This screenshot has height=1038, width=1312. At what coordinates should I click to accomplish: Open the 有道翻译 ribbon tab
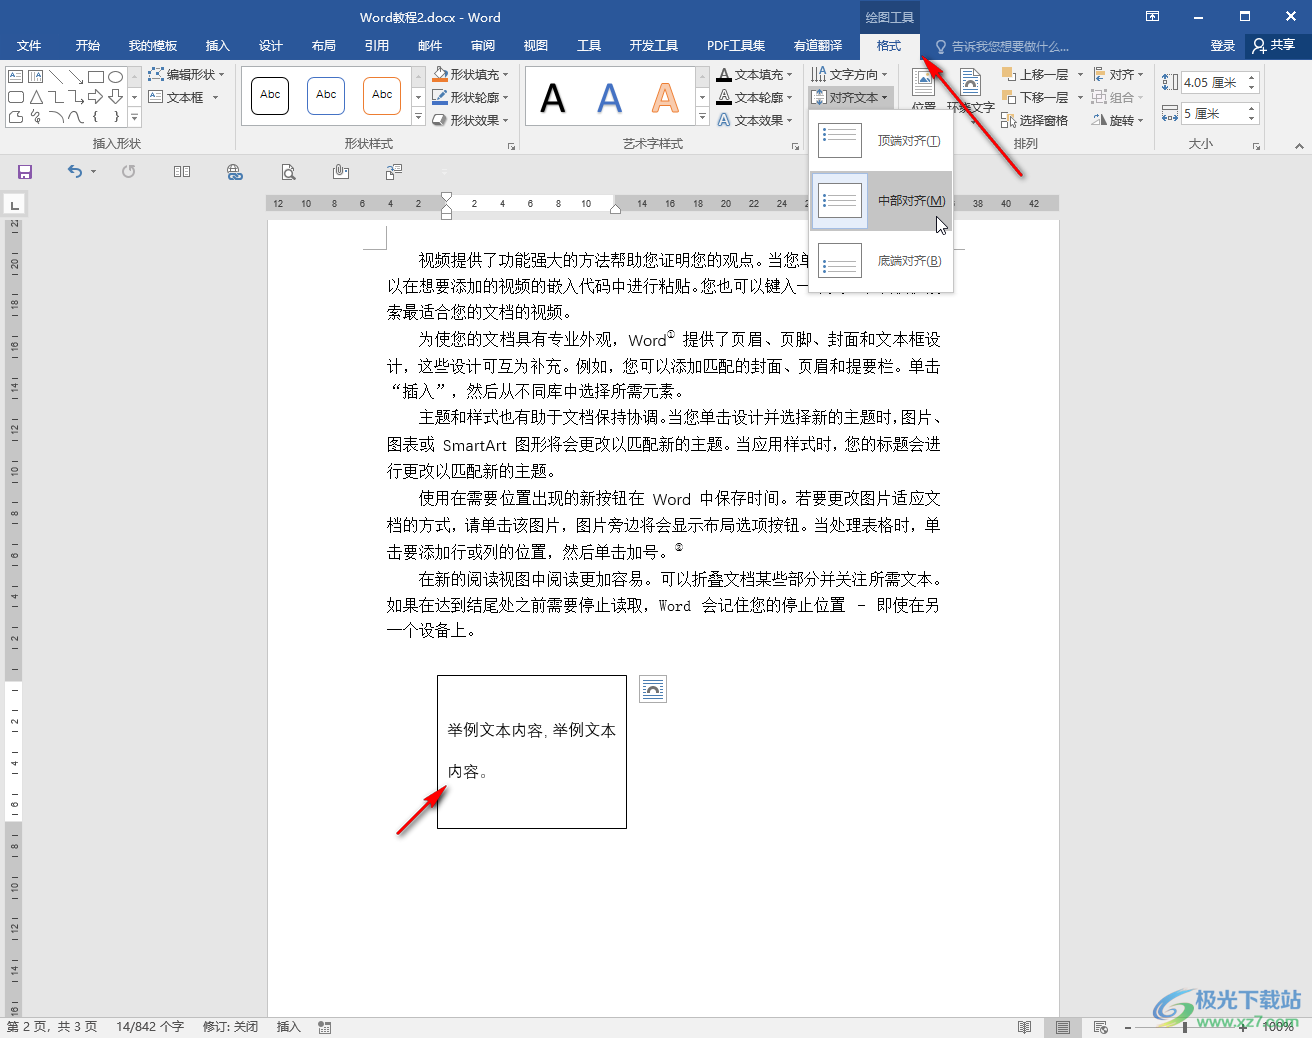(817, 46)
